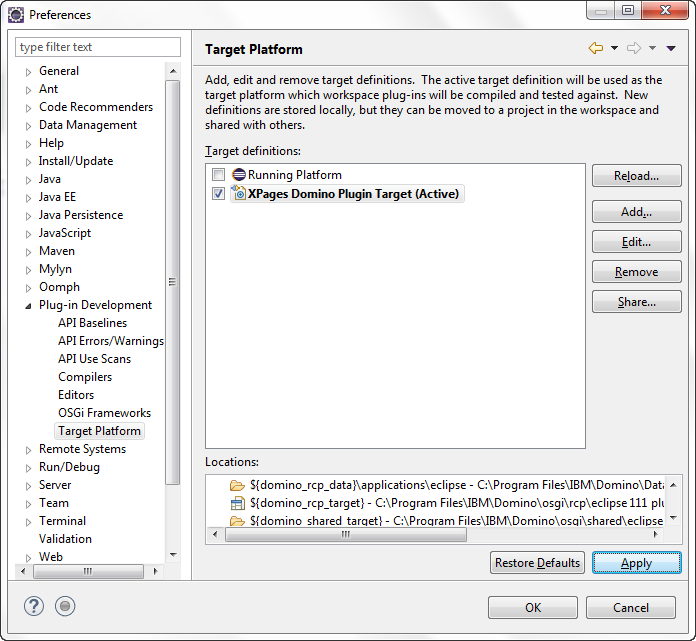Image resolution: width=696 pixels, height=641 pixels.
Task: Select API Use Scans page
Action: (x=95, y=359)
